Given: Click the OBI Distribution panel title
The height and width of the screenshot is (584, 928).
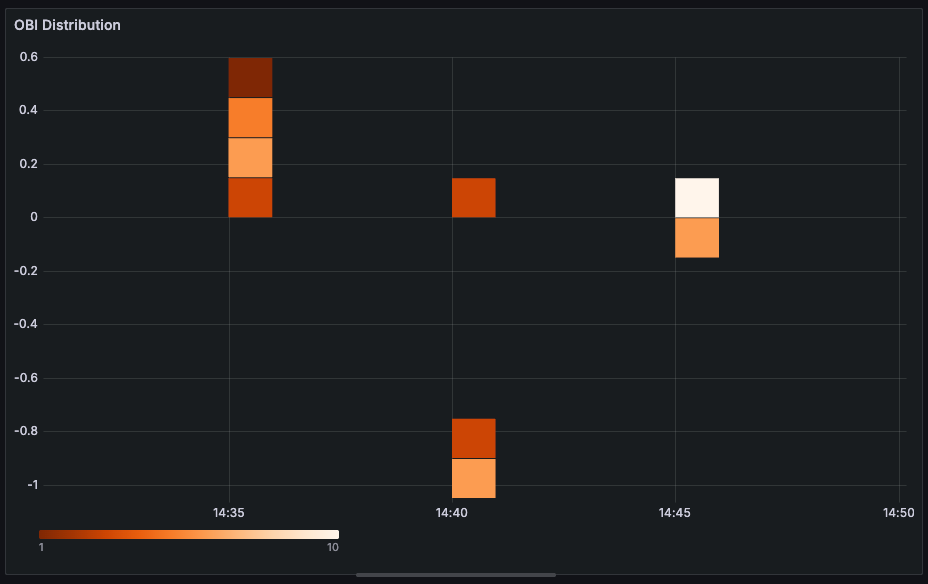Looking at the screenshot, I should tap(67, 25).
